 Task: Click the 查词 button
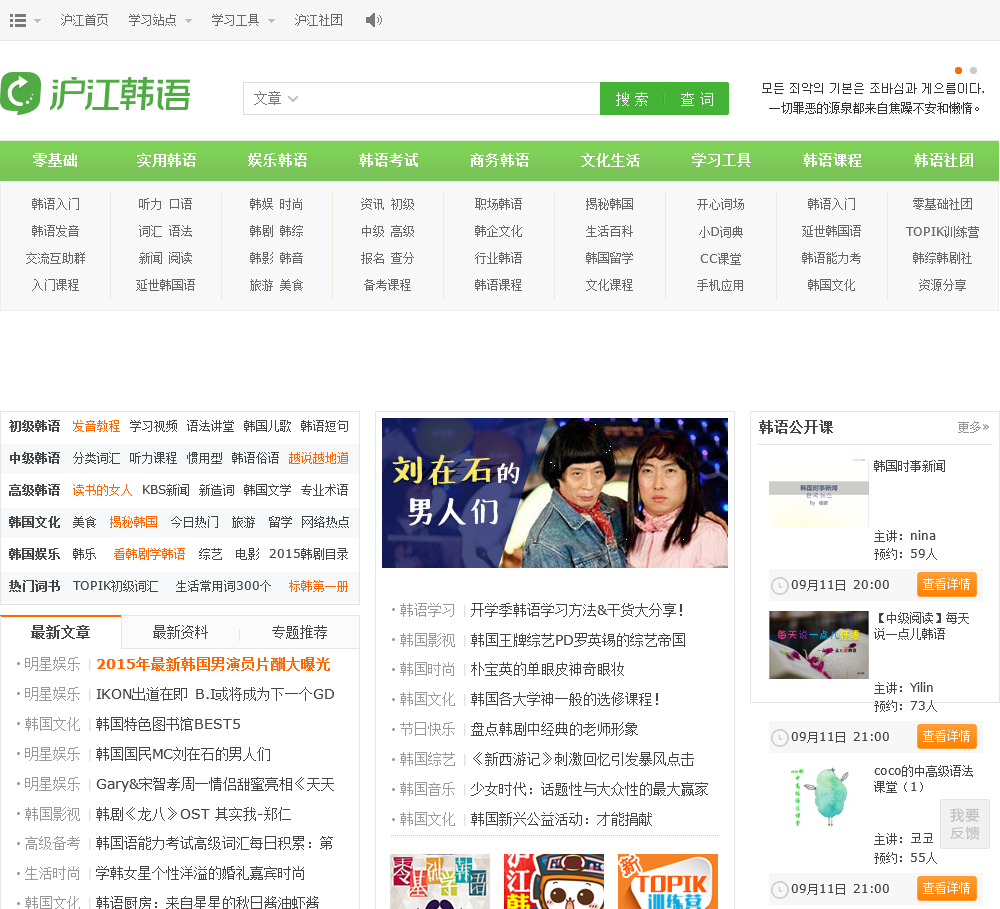point(696,99)
